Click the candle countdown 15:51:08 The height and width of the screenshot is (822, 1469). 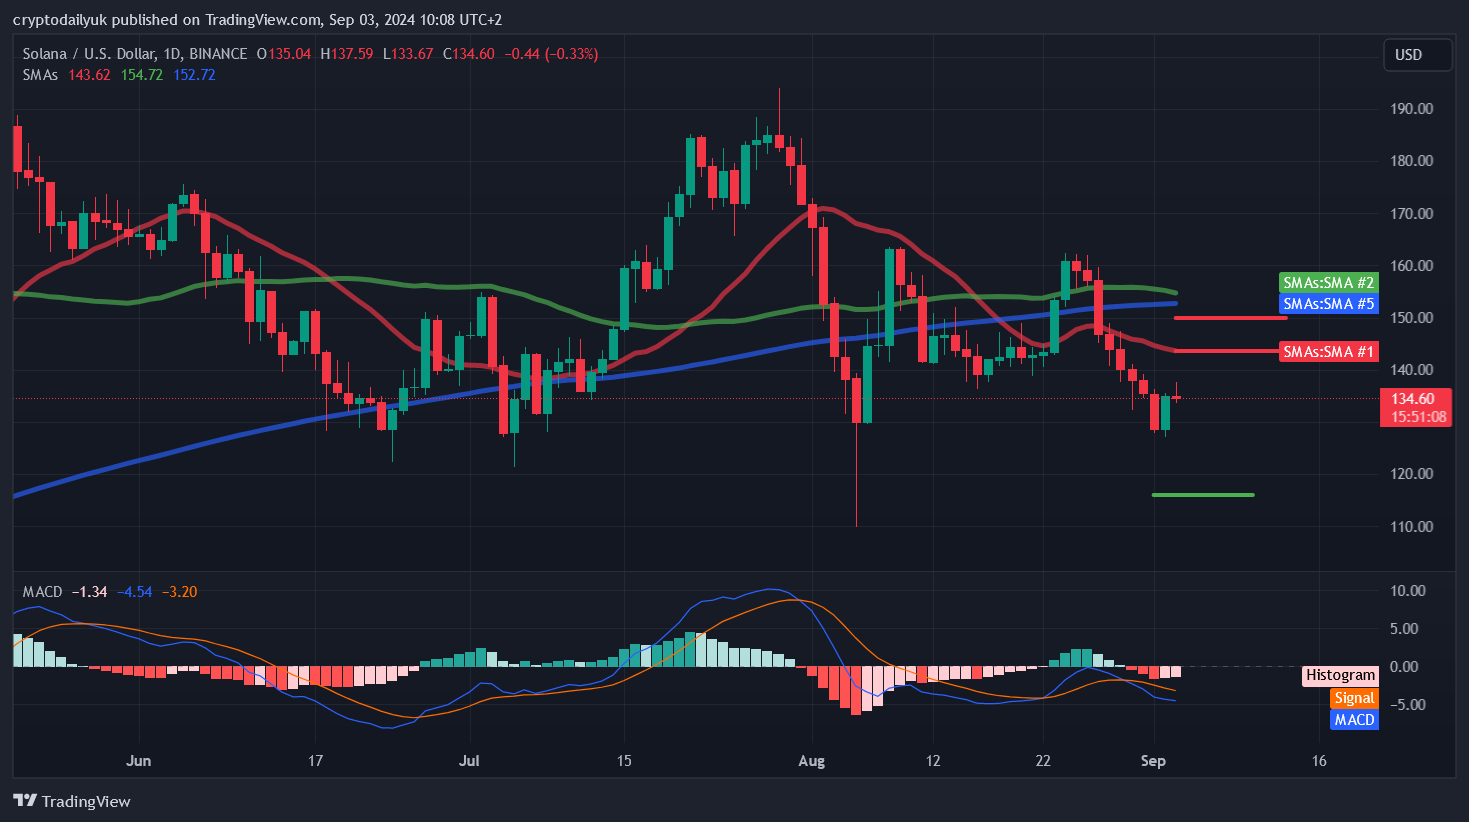[1418, 417]
